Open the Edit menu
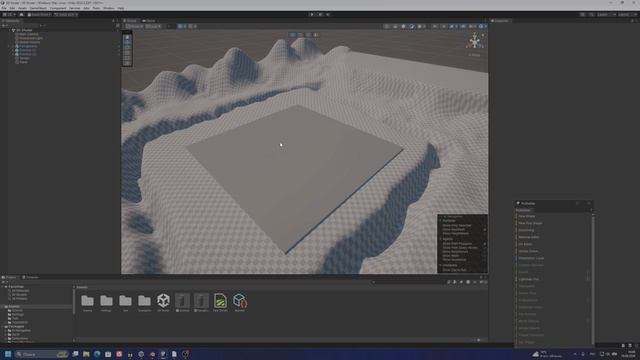640x360 pixels. pyautogui.click(x=12, y=8)
